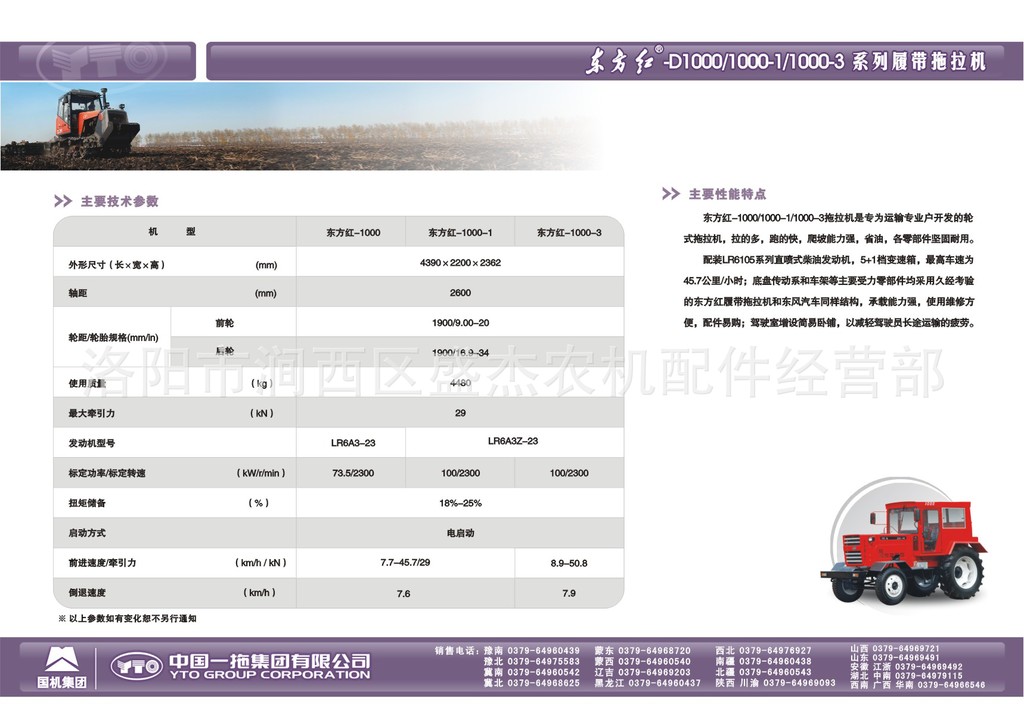1024x724 pixels.
Task: Click the 前轮 sub-row label
Action: pyautogui.click(x=225, y=323)
